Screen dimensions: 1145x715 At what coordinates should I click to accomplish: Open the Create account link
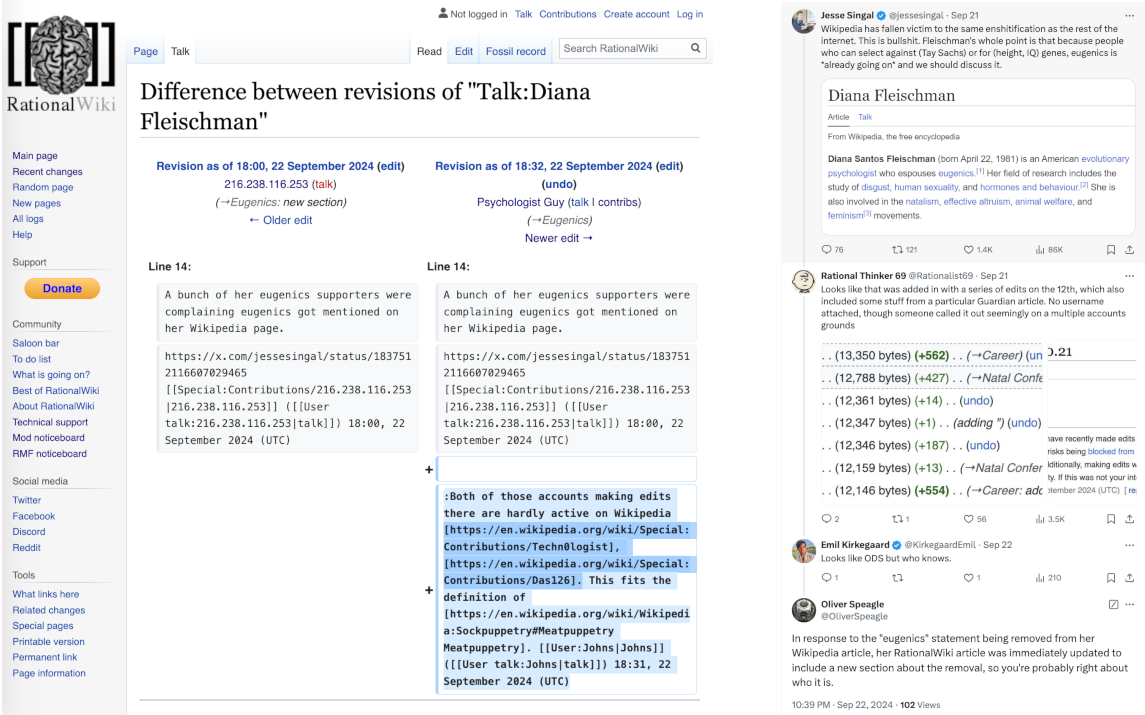pos(636,14)
